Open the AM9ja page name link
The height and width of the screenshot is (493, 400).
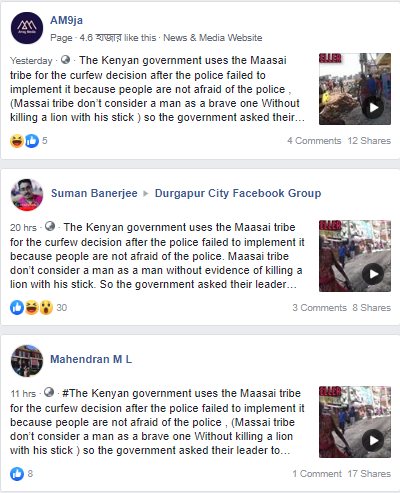coord(66,20)
